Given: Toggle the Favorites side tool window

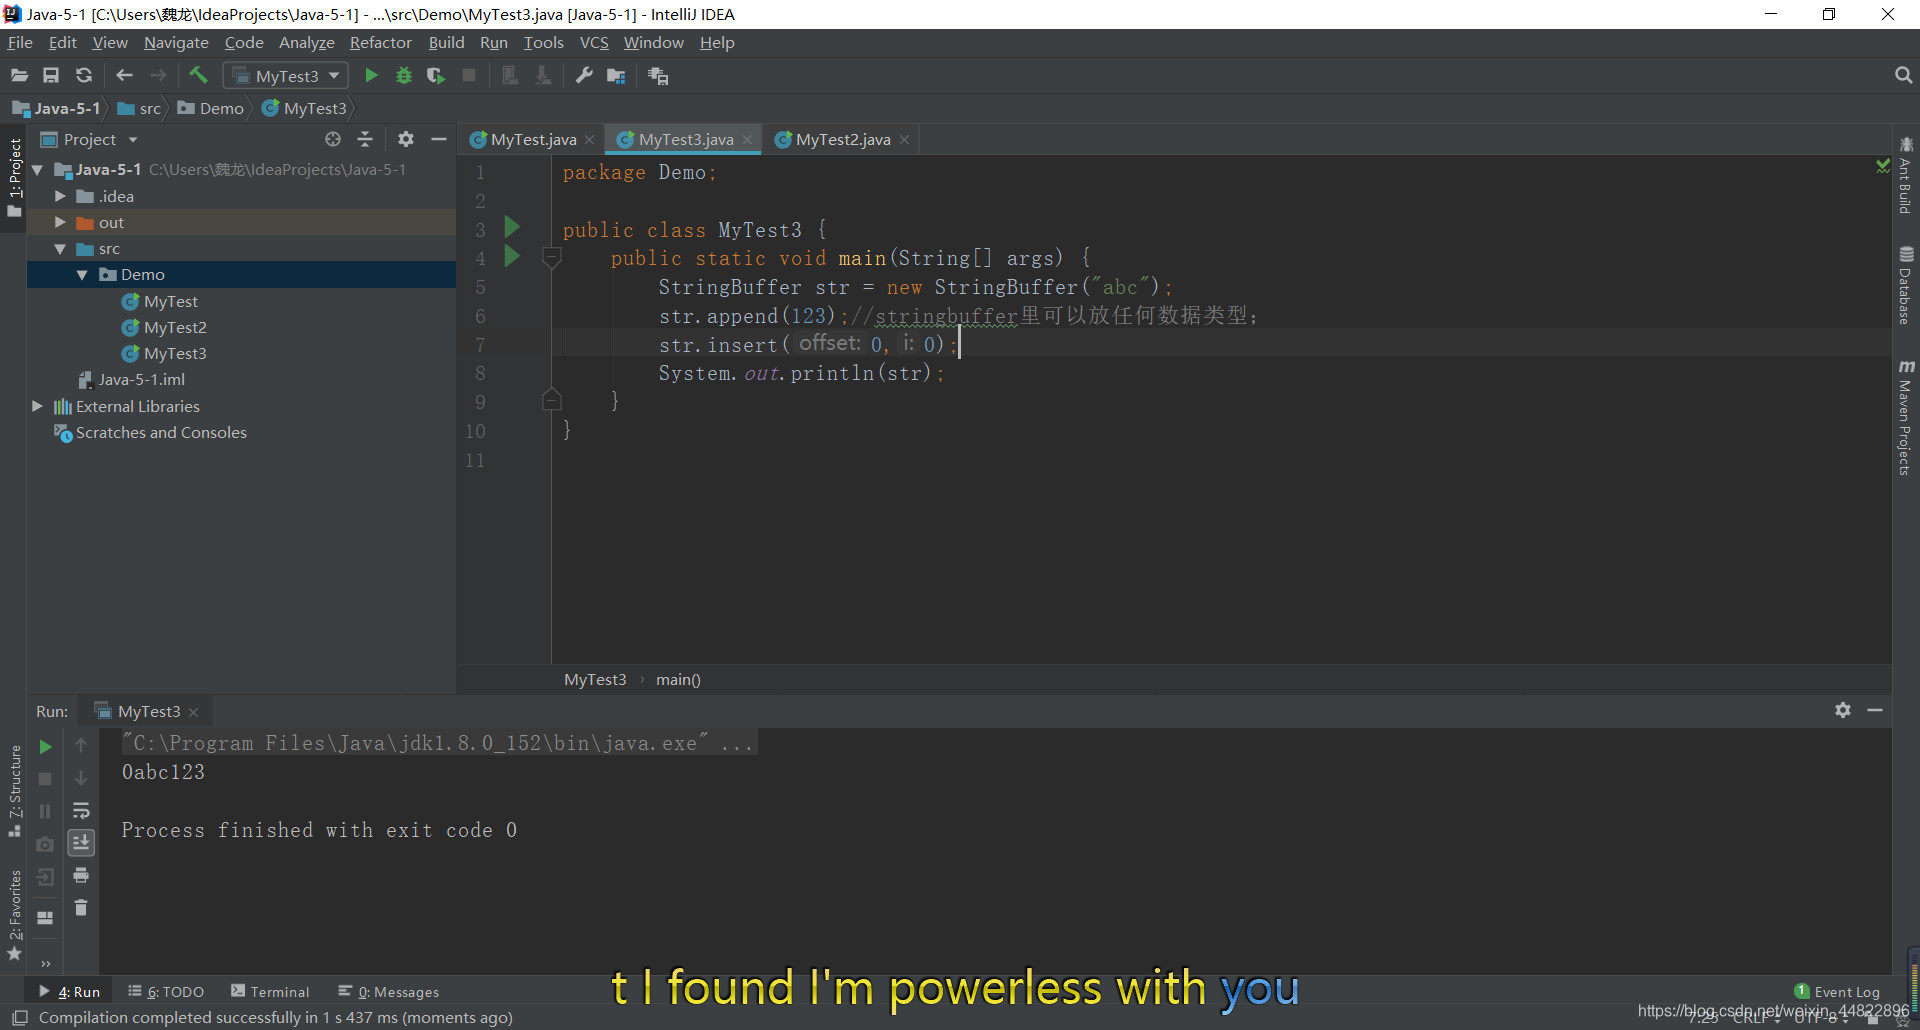Looking at the screenshot, I should click(14, 916).
